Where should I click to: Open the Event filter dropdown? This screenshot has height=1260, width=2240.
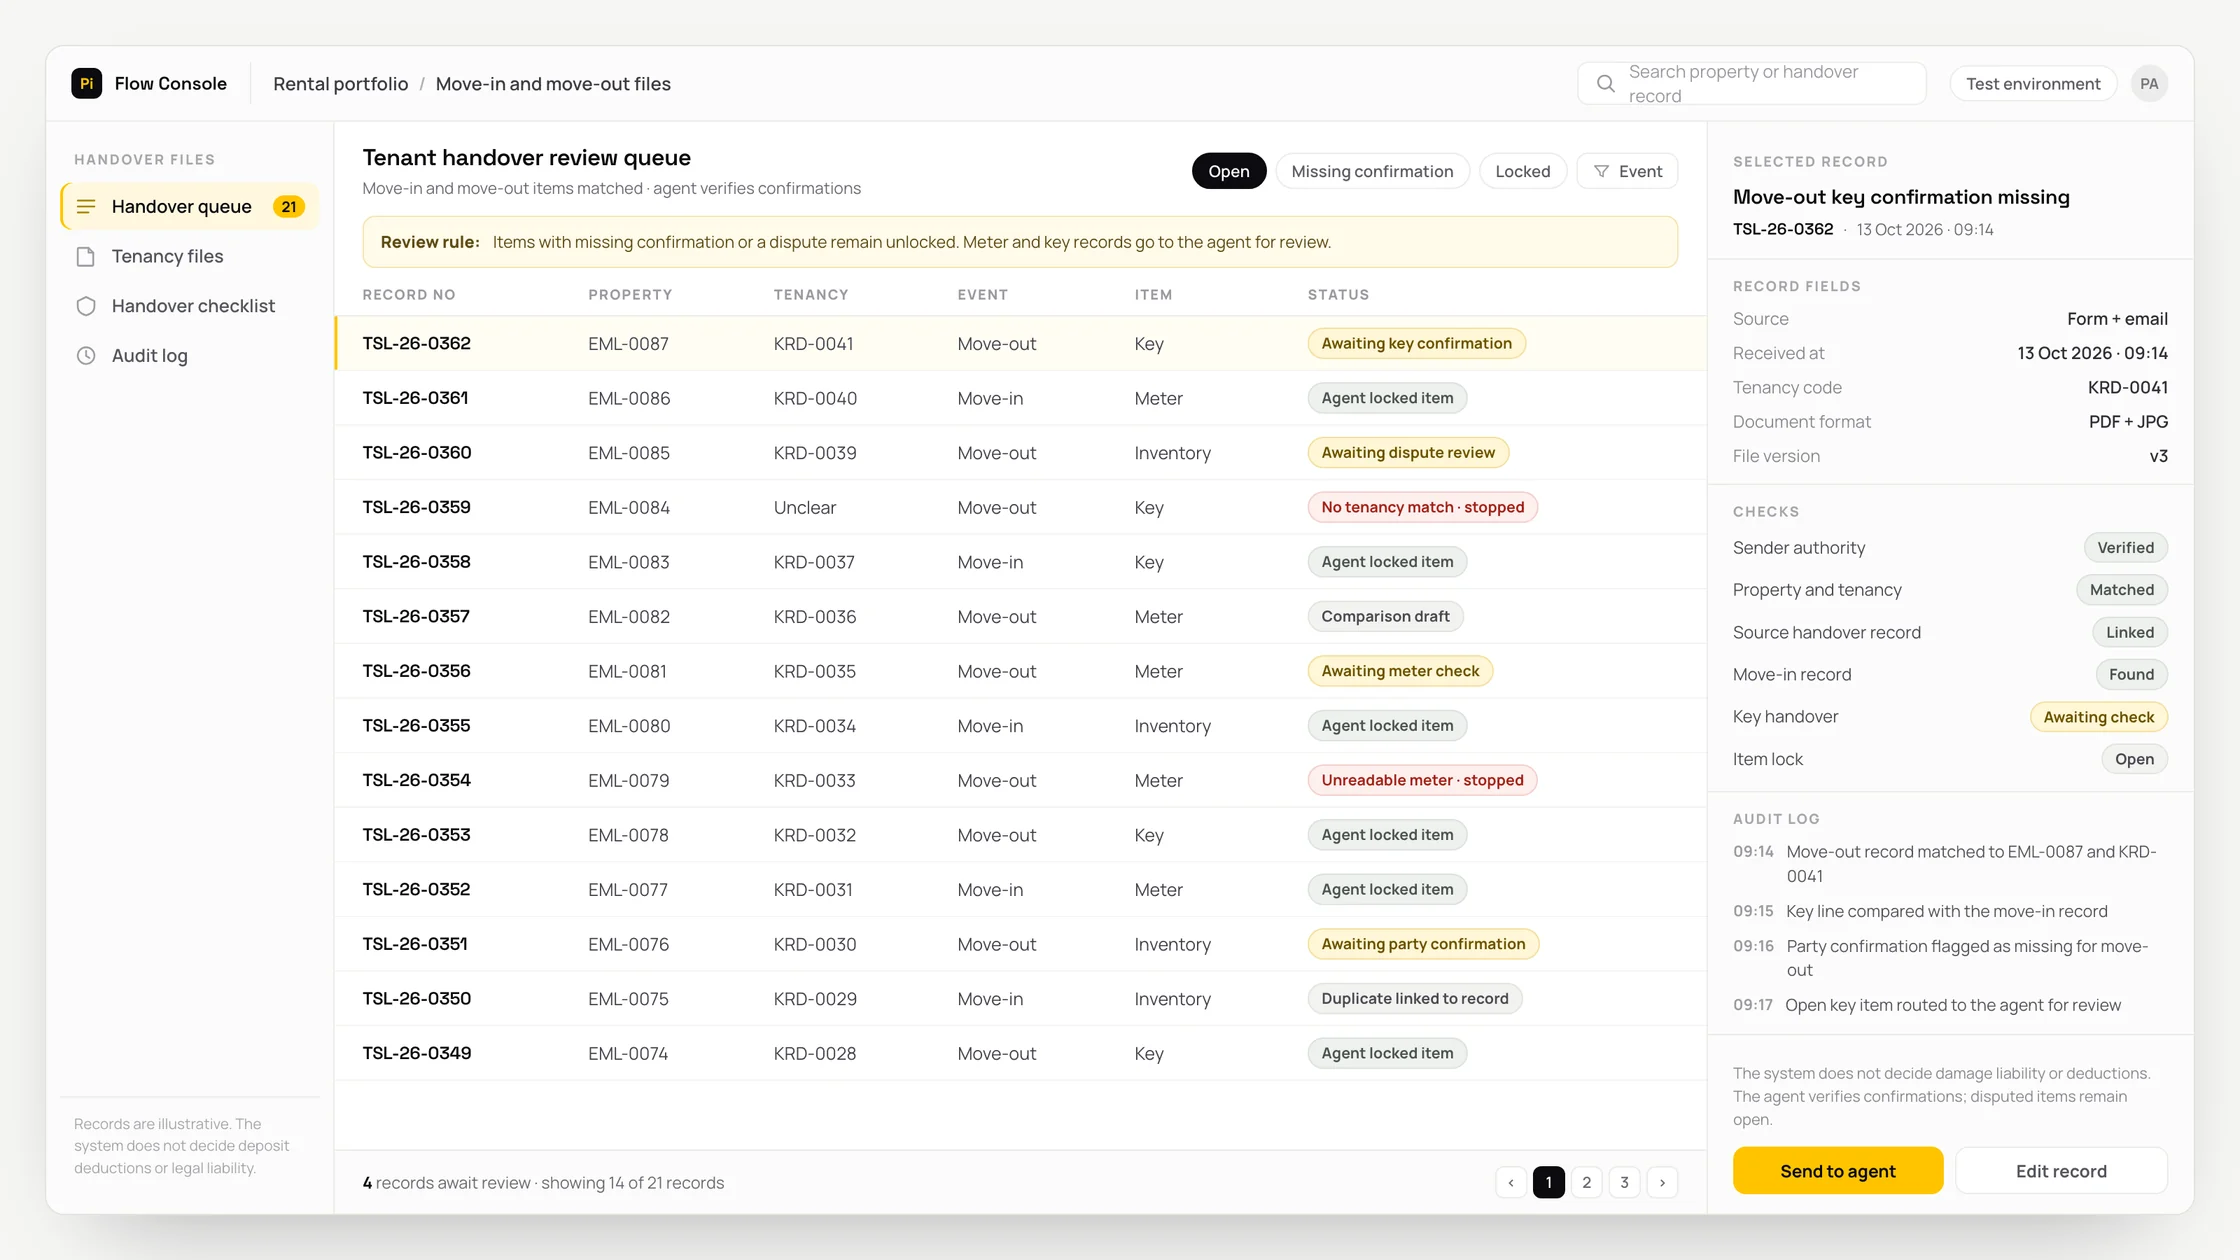click(x=1627, y=171)
